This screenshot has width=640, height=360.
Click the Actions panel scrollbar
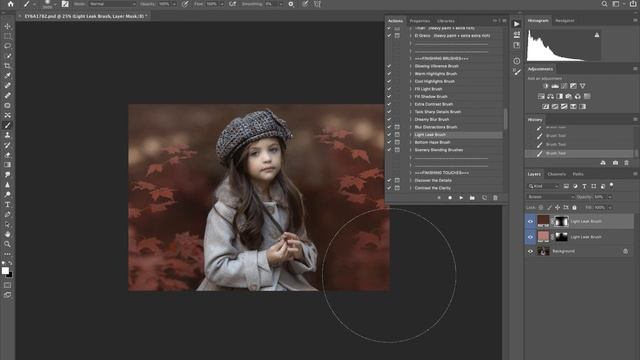(x=505, y=118)
